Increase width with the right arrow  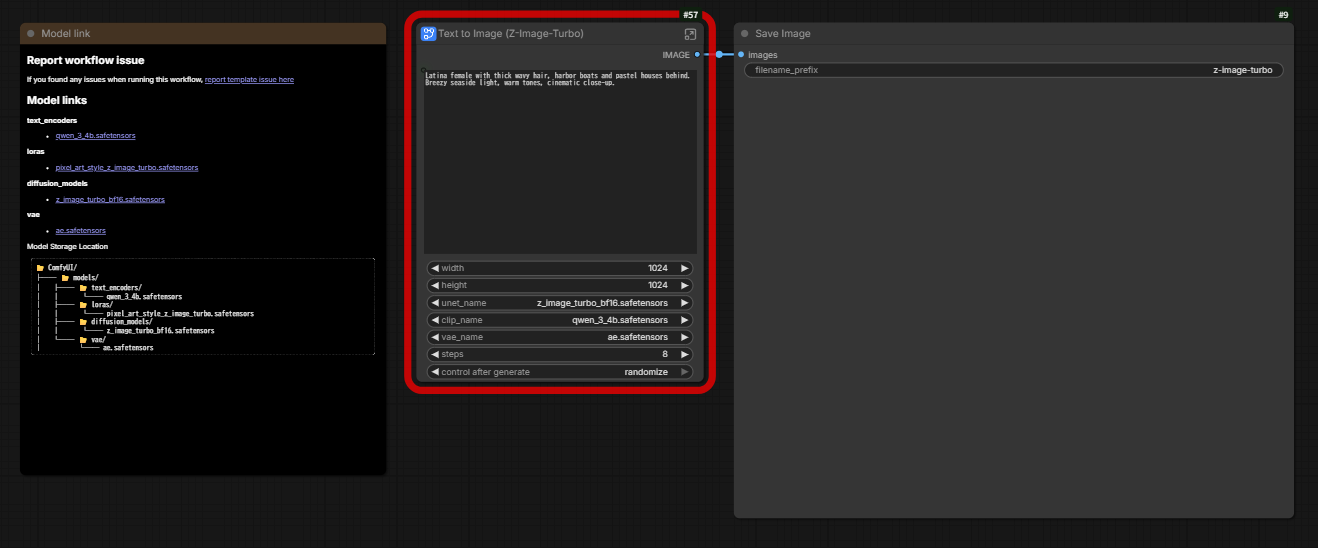(x=684, y=268)
